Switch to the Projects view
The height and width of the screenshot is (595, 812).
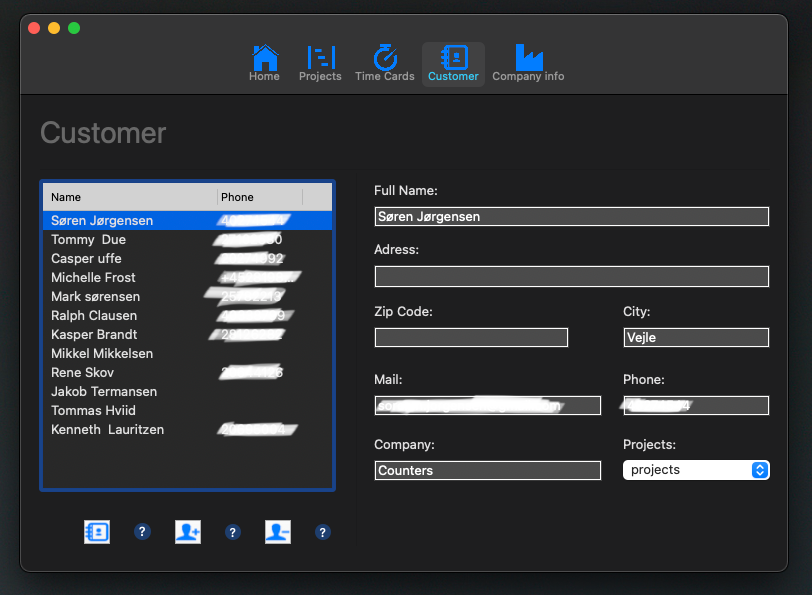[320, 63]
